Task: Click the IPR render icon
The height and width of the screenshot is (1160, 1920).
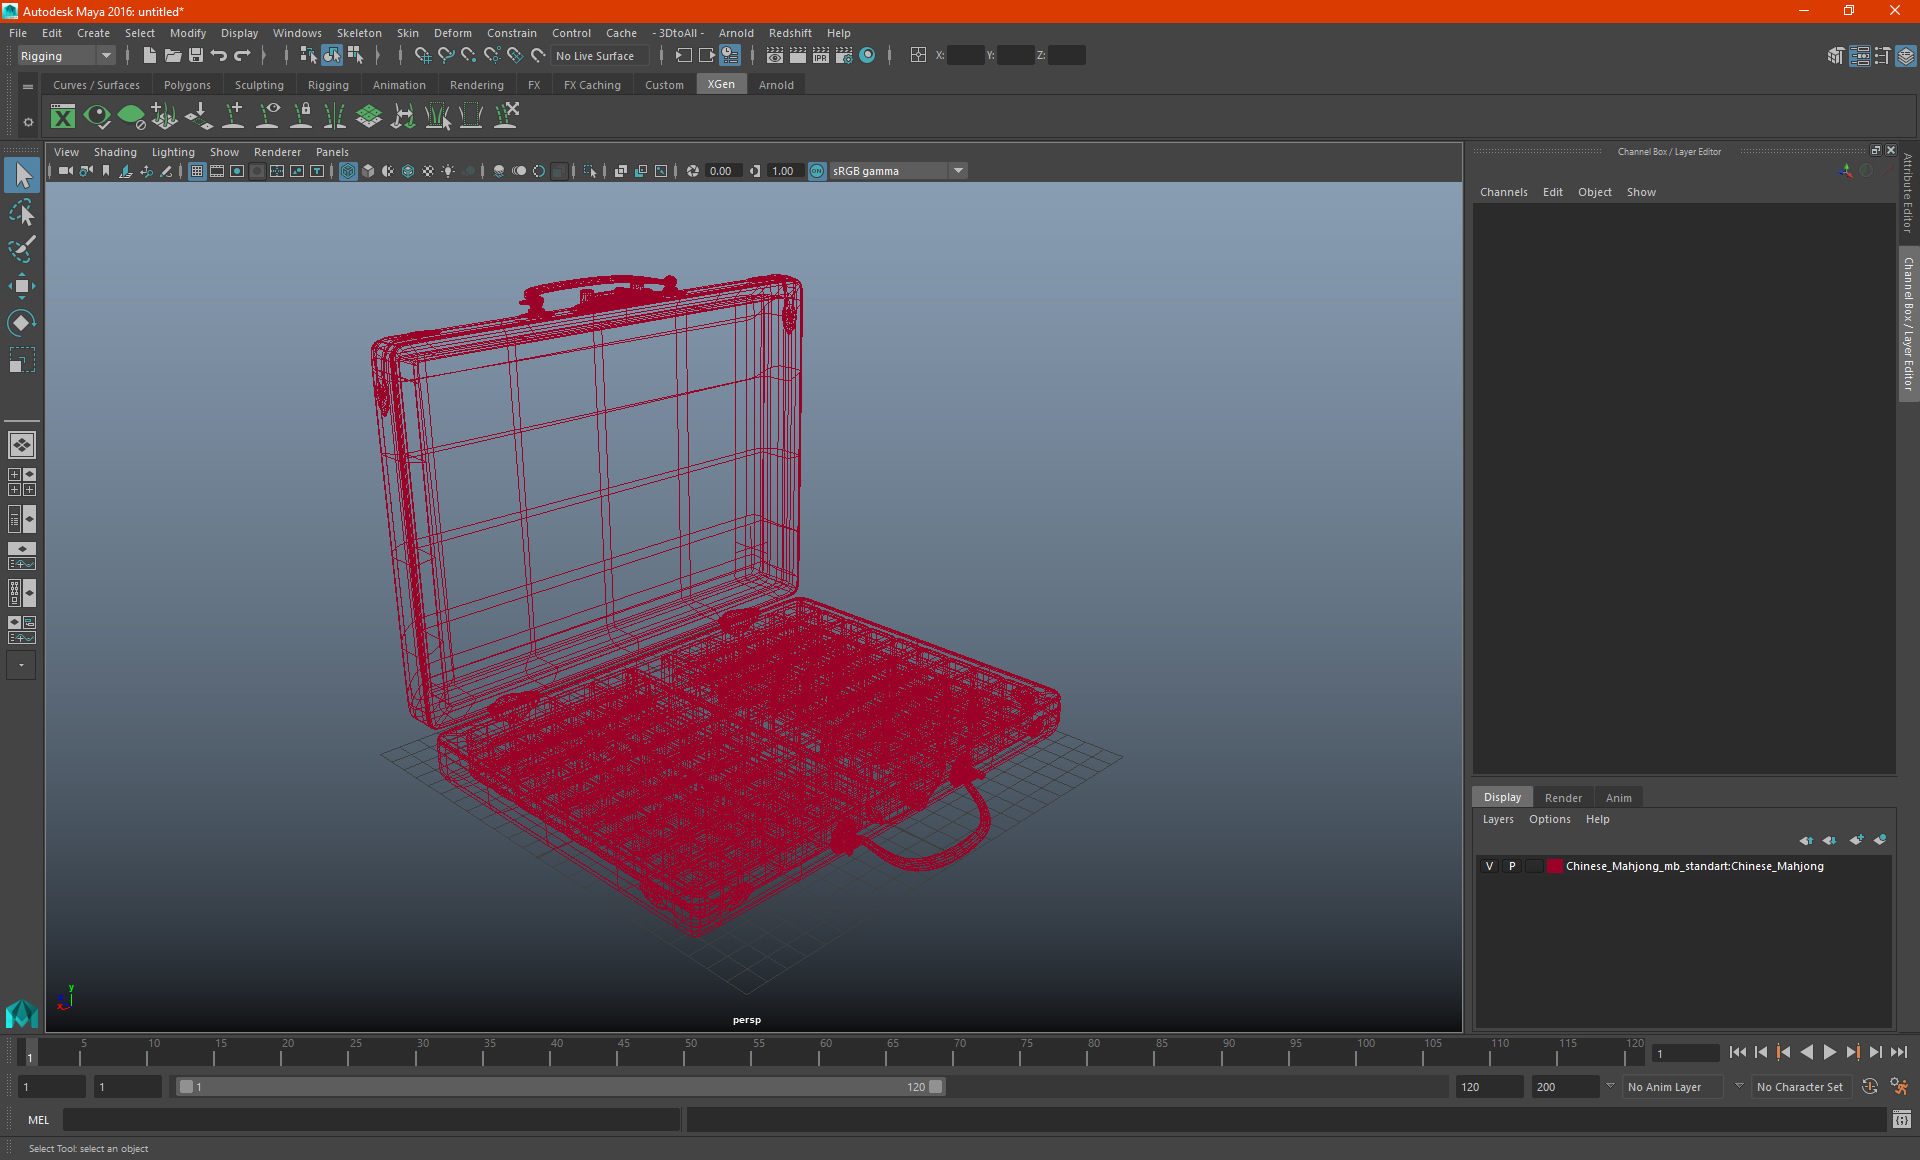Action: pyautogui.click(x=821, y=56)
